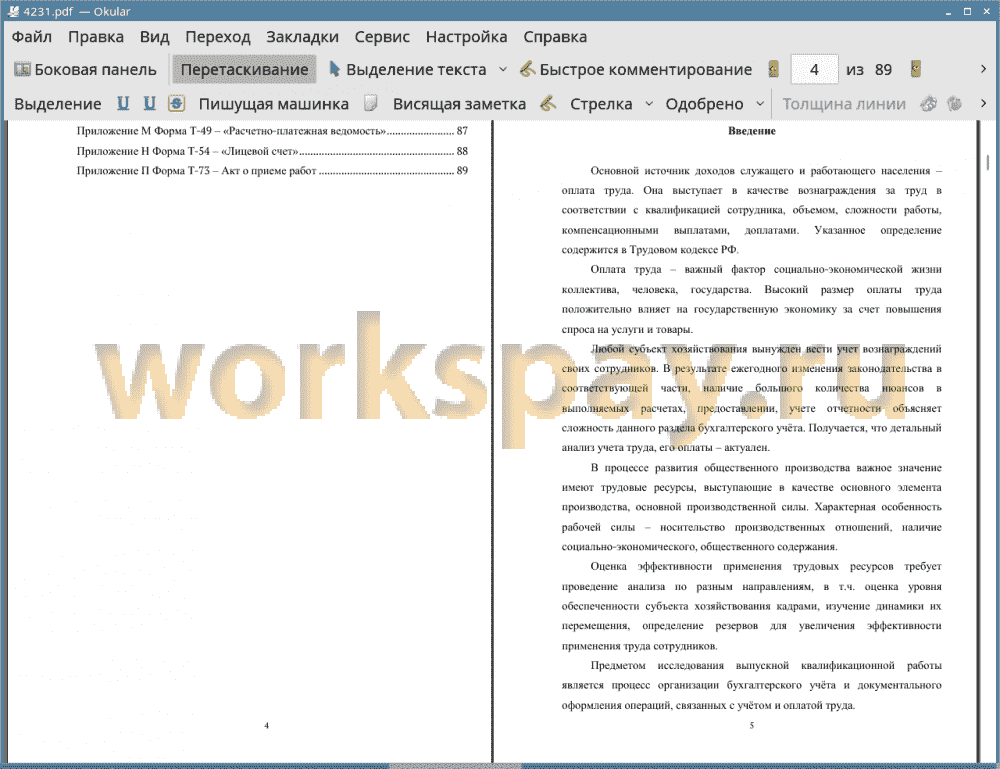Click the second icon after Толщина линии
This screenshot has height=769, width=1000.
coord(954,103)
